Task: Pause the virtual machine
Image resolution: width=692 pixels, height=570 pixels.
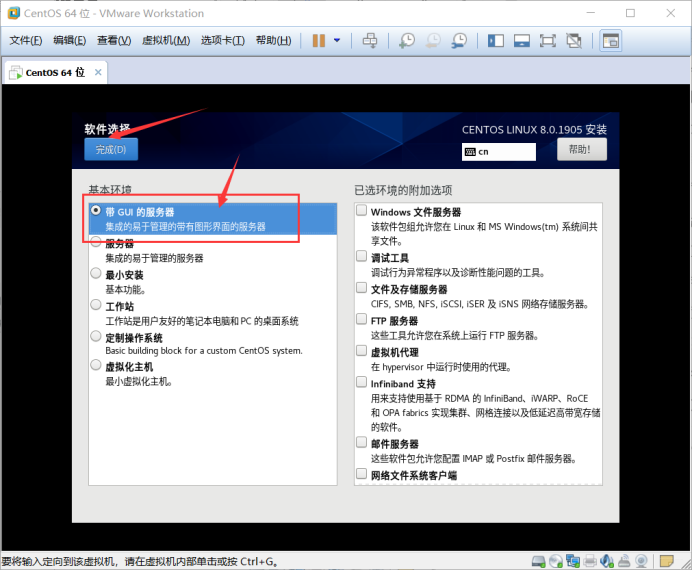Action: (319, 41)
